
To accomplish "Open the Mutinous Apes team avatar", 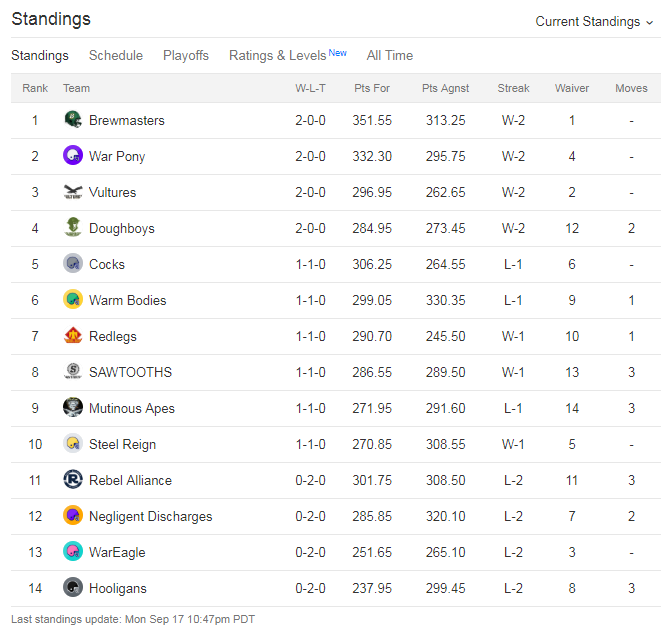I will coord(73,408).
